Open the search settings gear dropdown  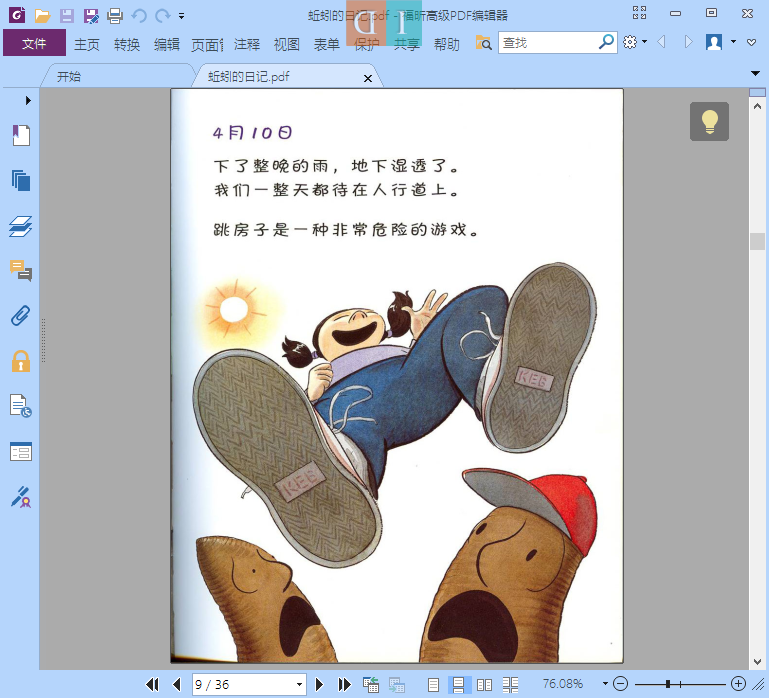coord(635,42)
